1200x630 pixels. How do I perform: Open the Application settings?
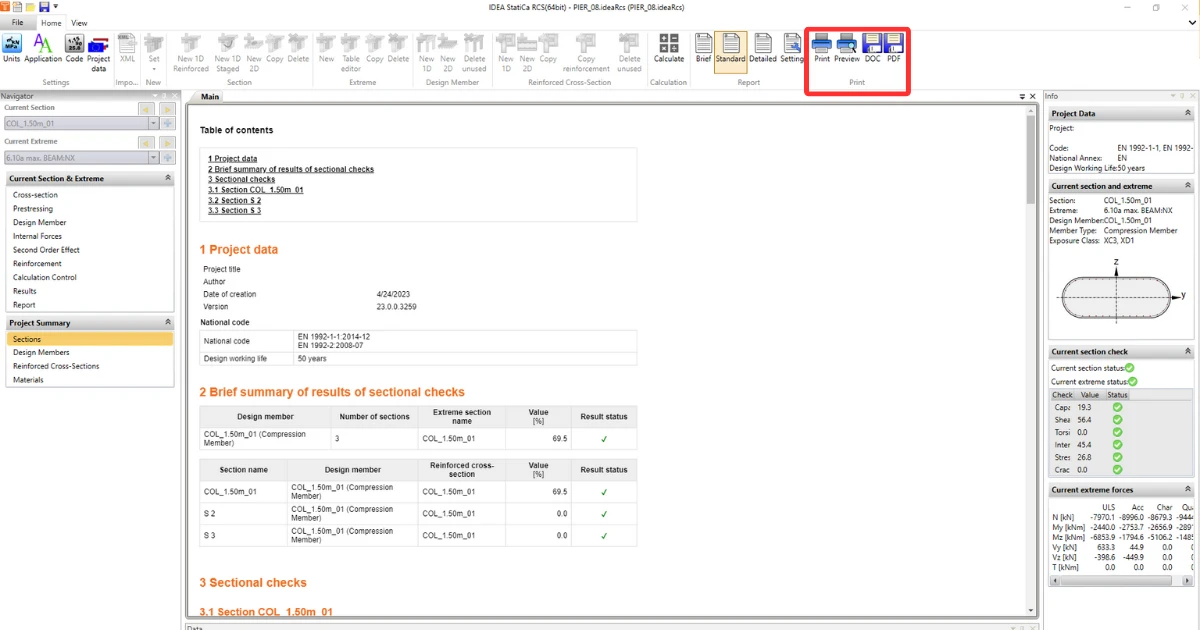(x=43, y=47)
